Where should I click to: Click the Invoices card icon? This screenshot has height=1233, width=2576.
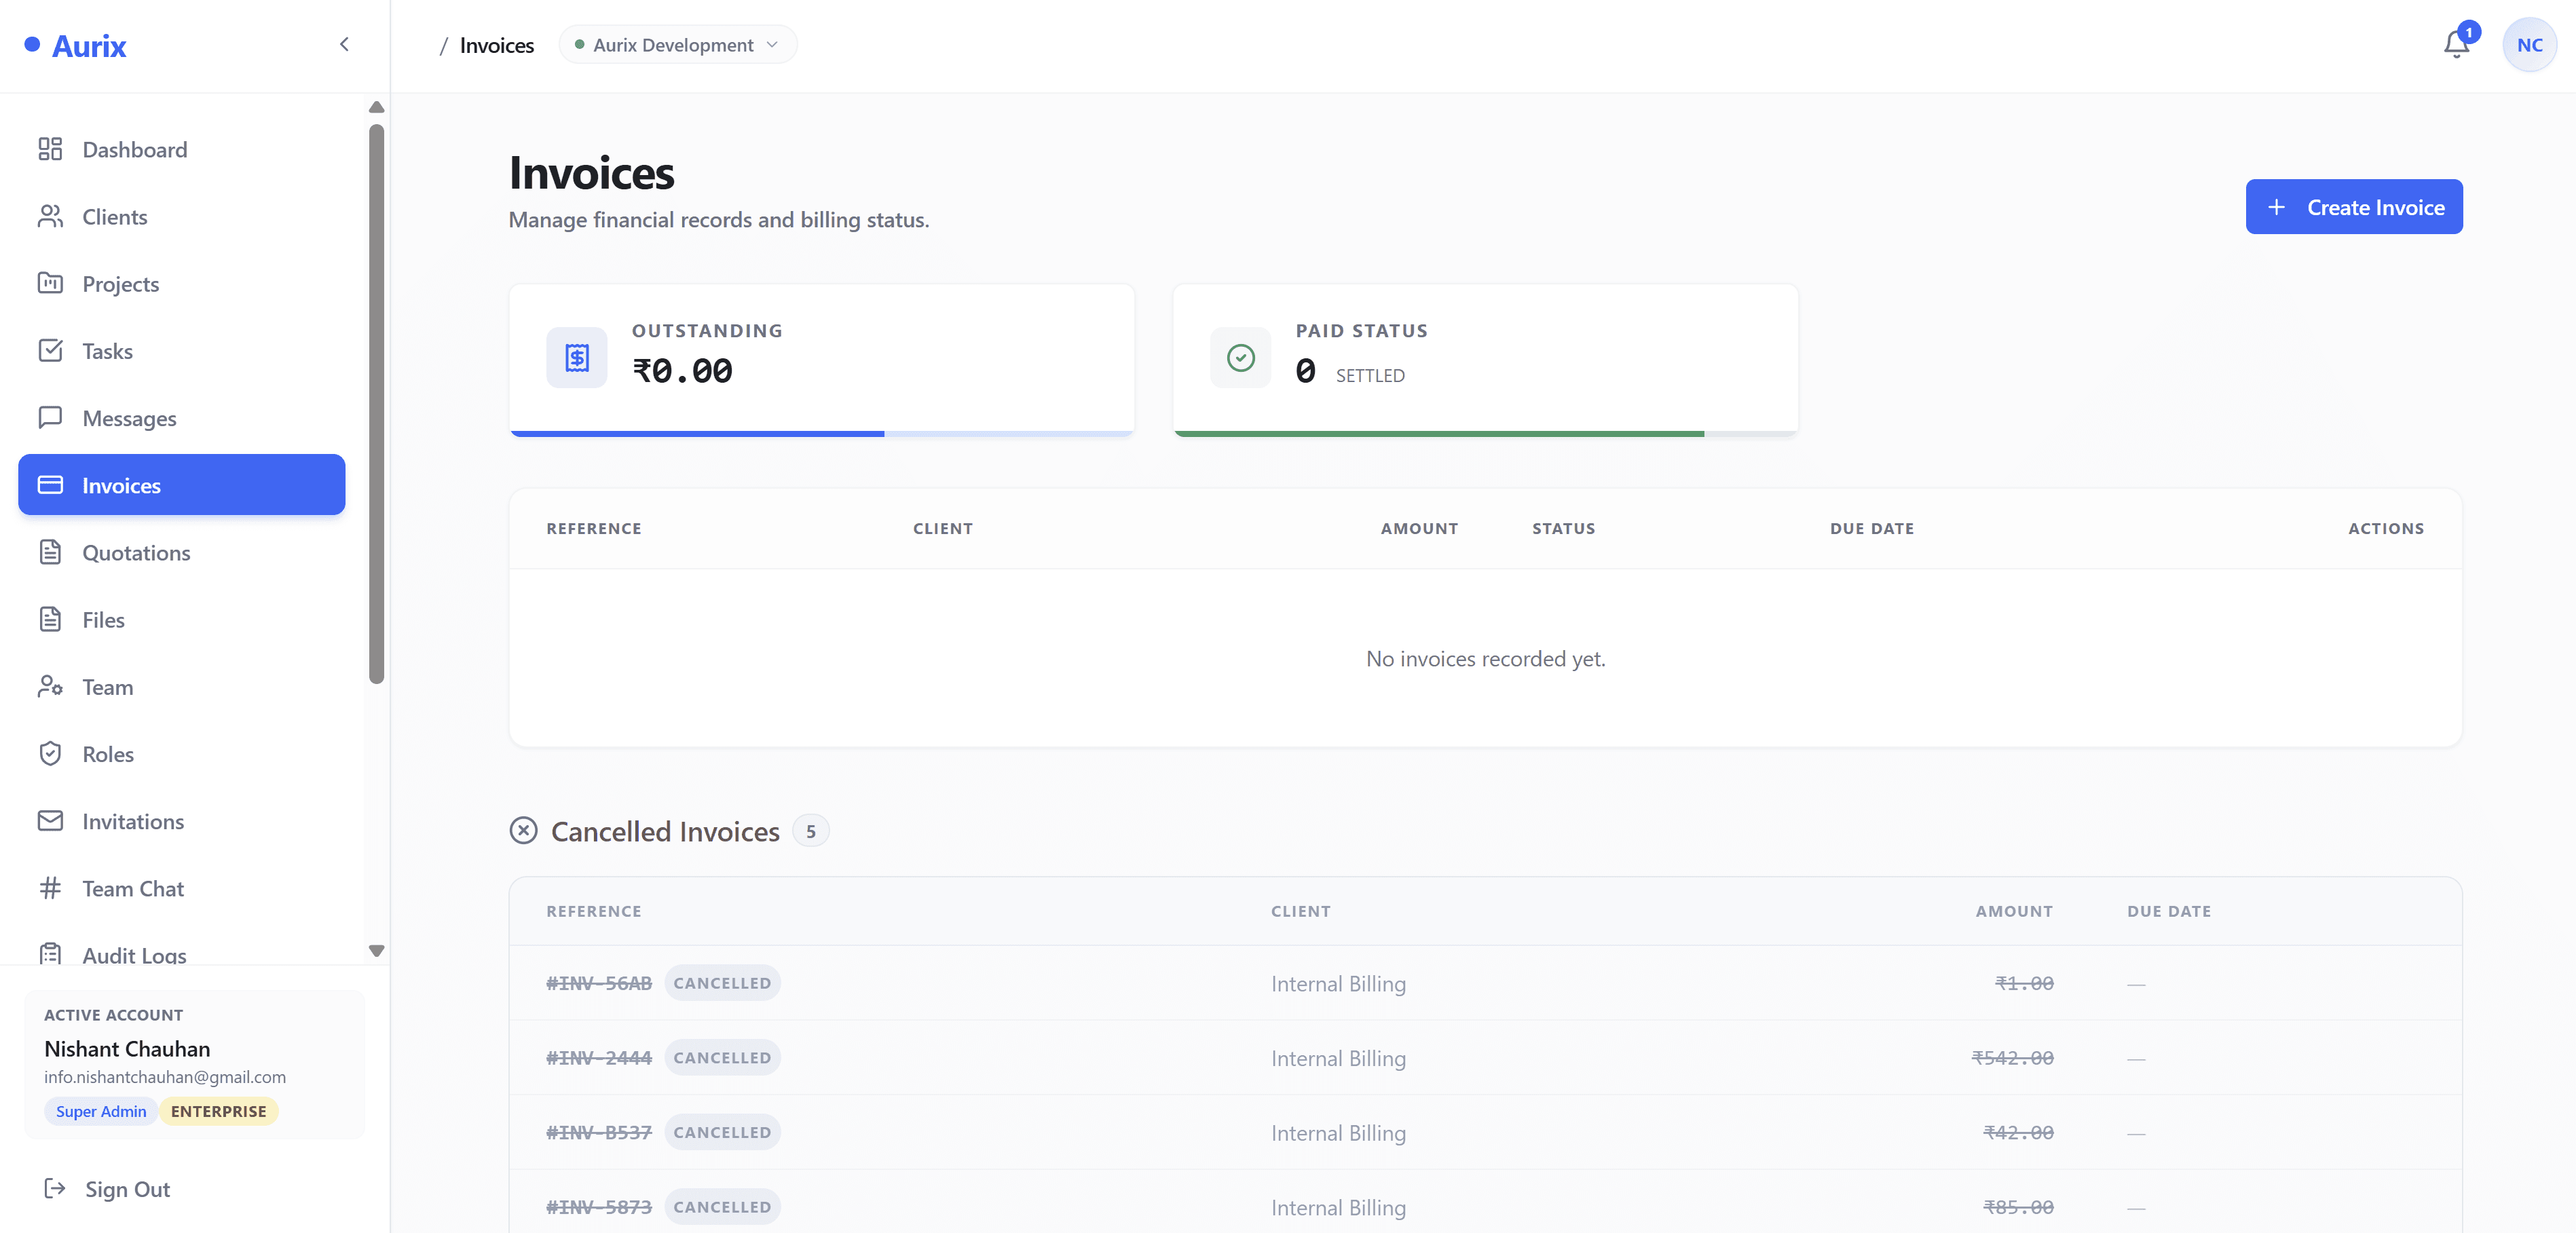tap(50, 485)
